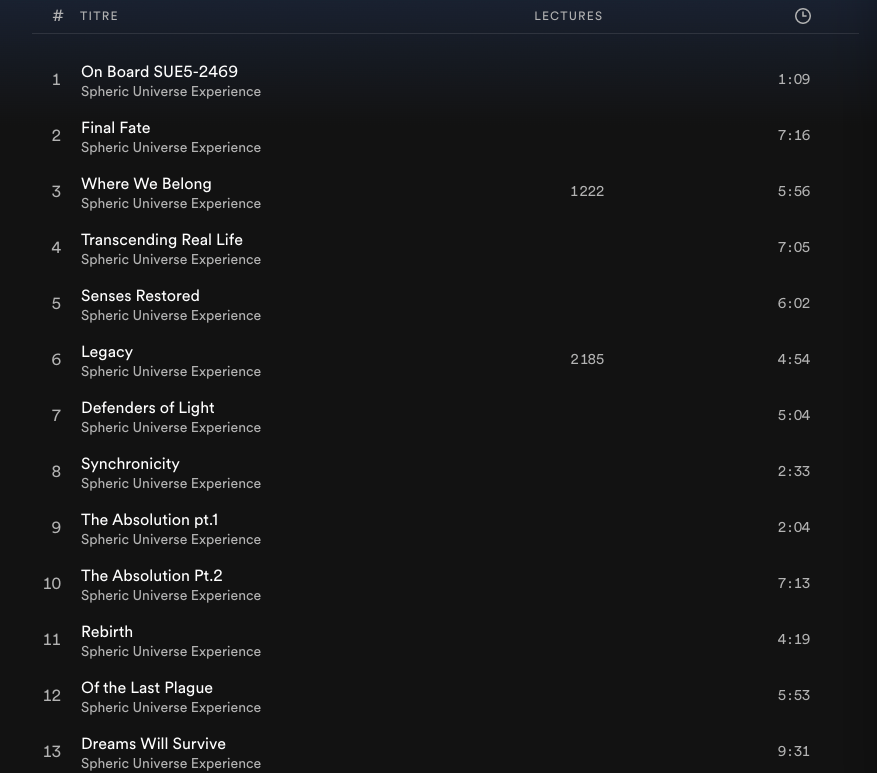This screenshot has height=773, width=877.
Task: Open artist link under Senses Restored
Action: 171,315
